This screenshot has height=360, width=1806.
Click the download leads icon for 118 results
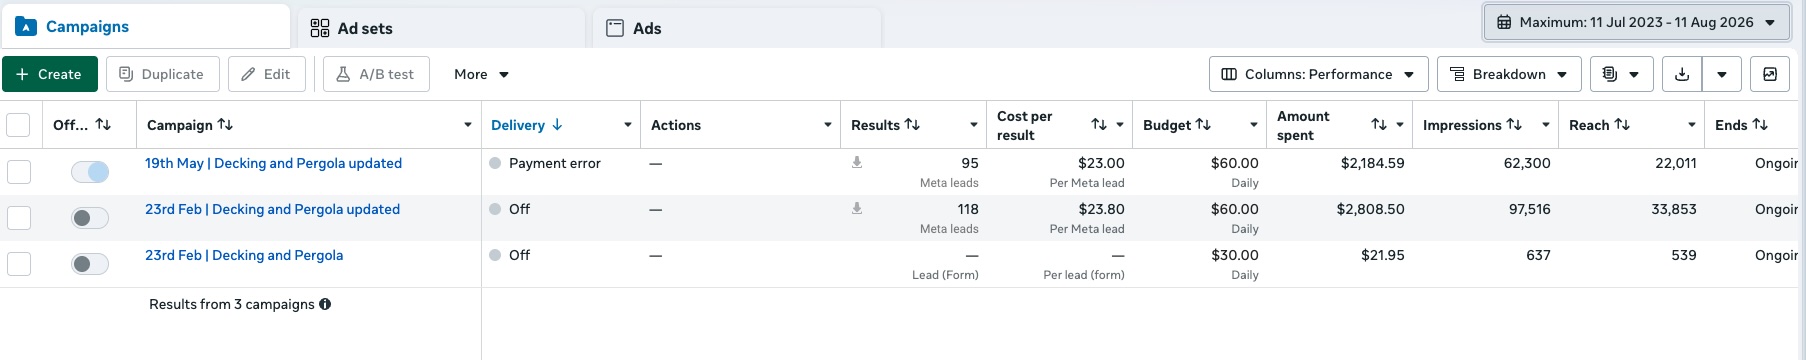click(857, 208)
